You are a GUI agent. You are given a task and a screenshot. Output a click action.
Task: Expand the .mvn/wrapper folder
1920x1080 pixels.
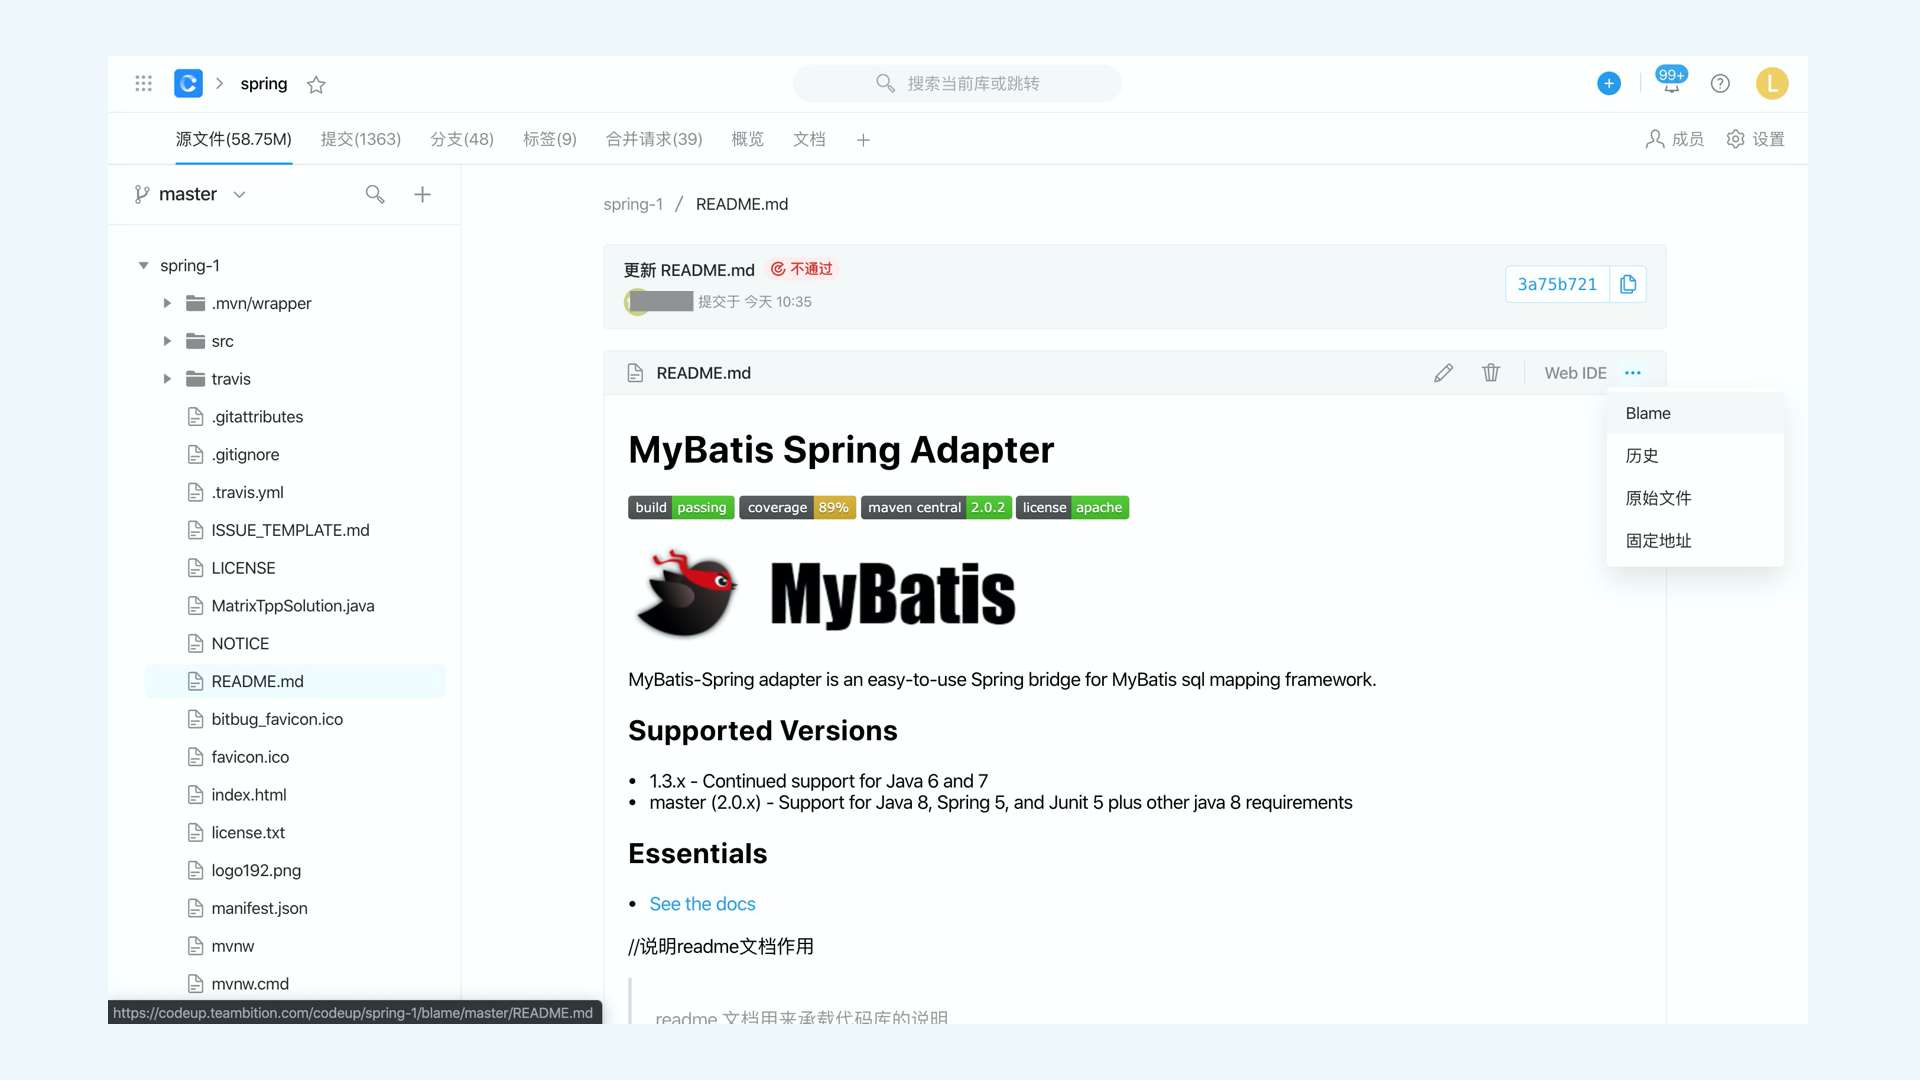167,303
